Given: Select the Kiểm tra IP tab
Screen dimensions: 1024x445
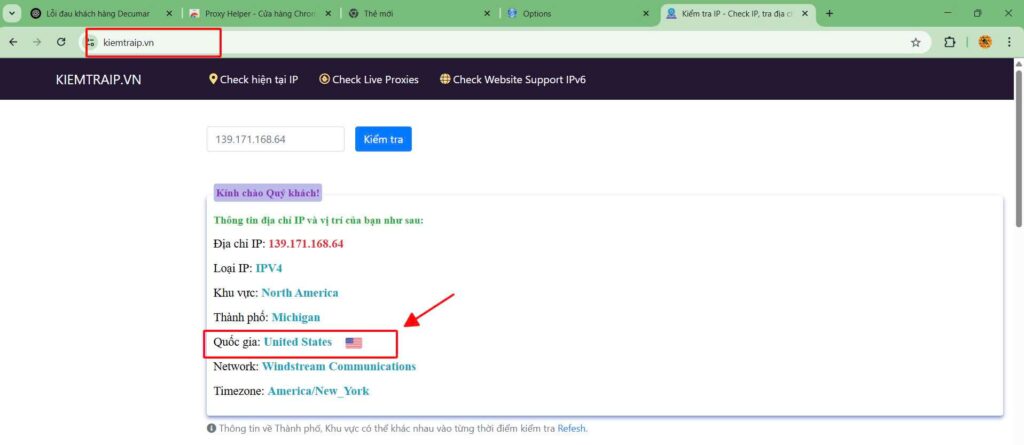Looking at the screenshot, I should click(738, 13).
